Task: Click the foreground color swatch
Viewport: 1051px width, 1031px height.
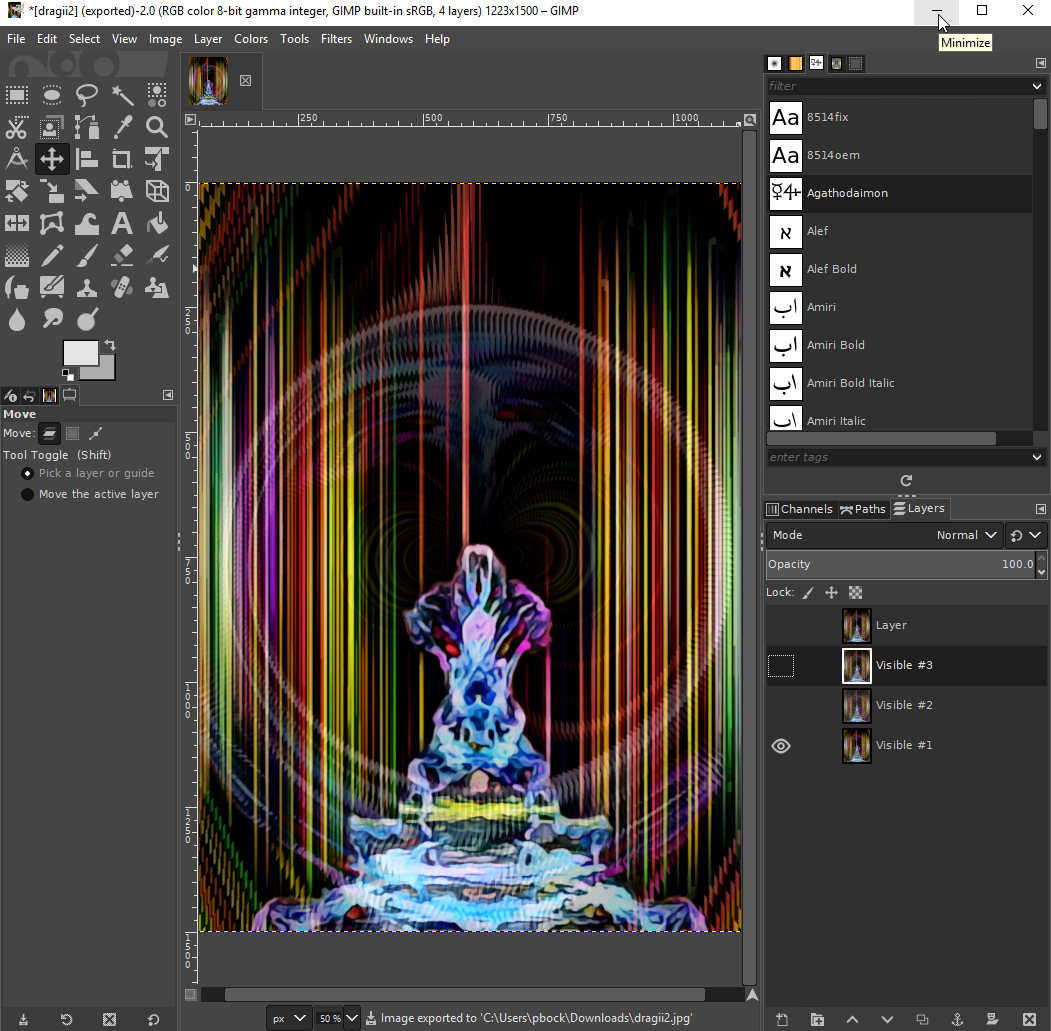Action: click(x=80, y=353)
